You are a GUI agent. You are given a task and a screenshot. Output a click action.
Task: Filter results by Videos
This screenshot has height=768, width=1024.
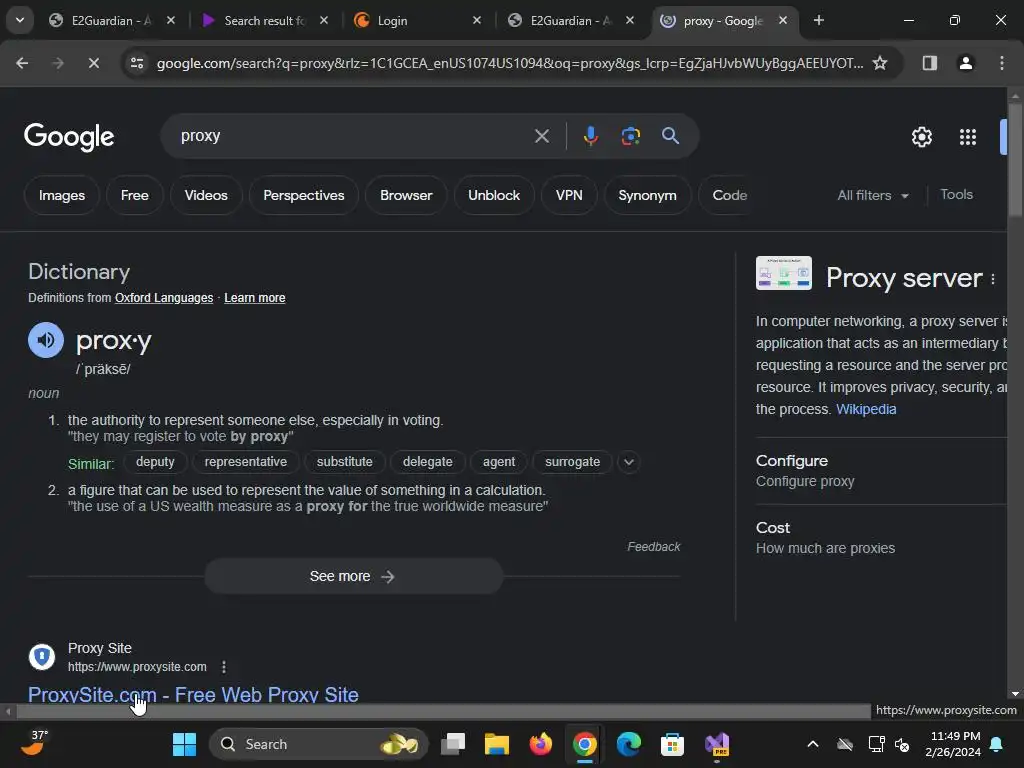pyautogui.click(x=206, y=195)
